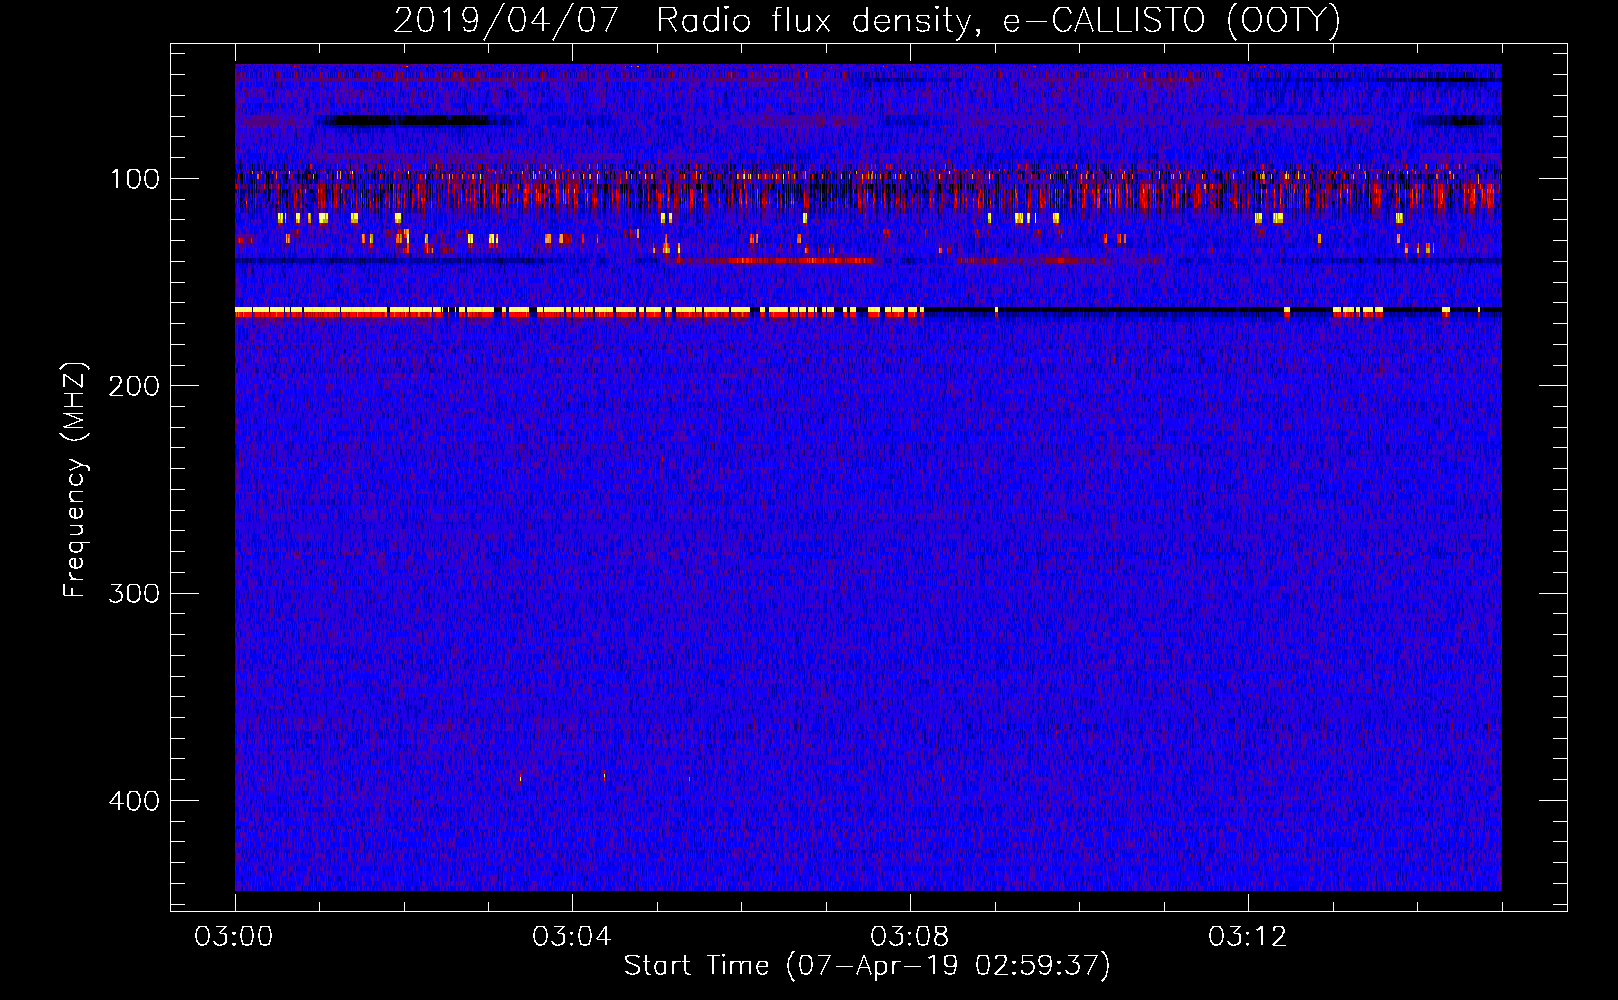Click the red emission streak near 140 MHz
Image resolution: width=1618 pixels, height=1000 pixels.
[775, 260]
